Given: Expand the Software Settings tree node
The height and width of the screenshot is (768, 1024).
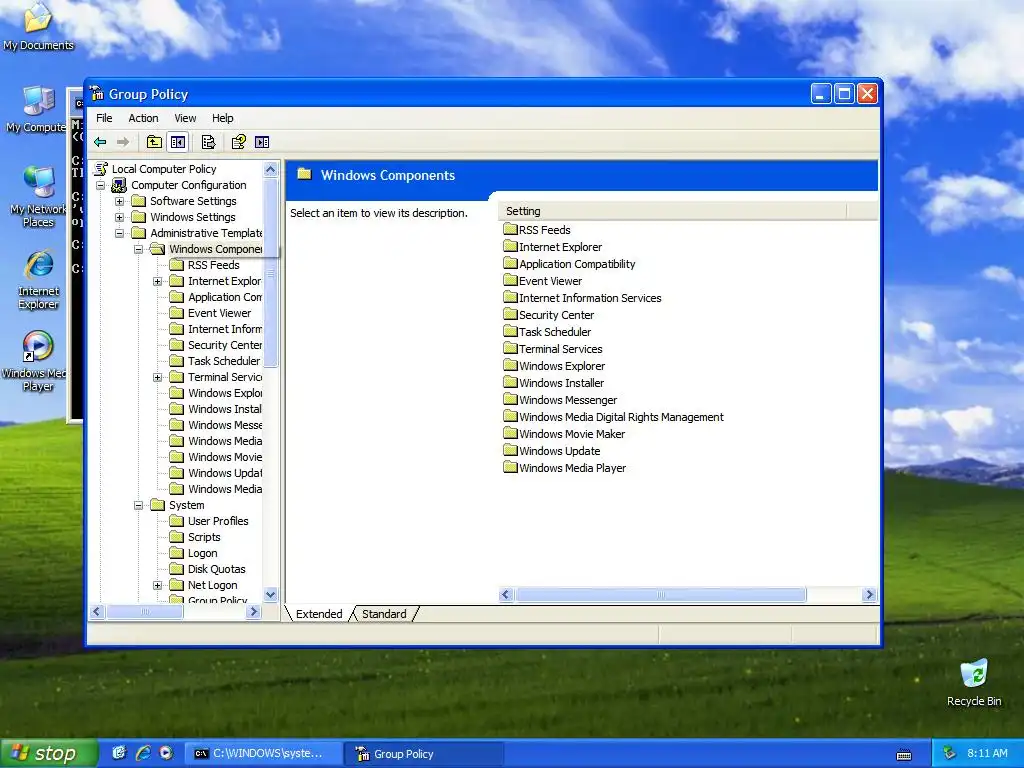Looking at the screenshot, I should tap(120, 201).
